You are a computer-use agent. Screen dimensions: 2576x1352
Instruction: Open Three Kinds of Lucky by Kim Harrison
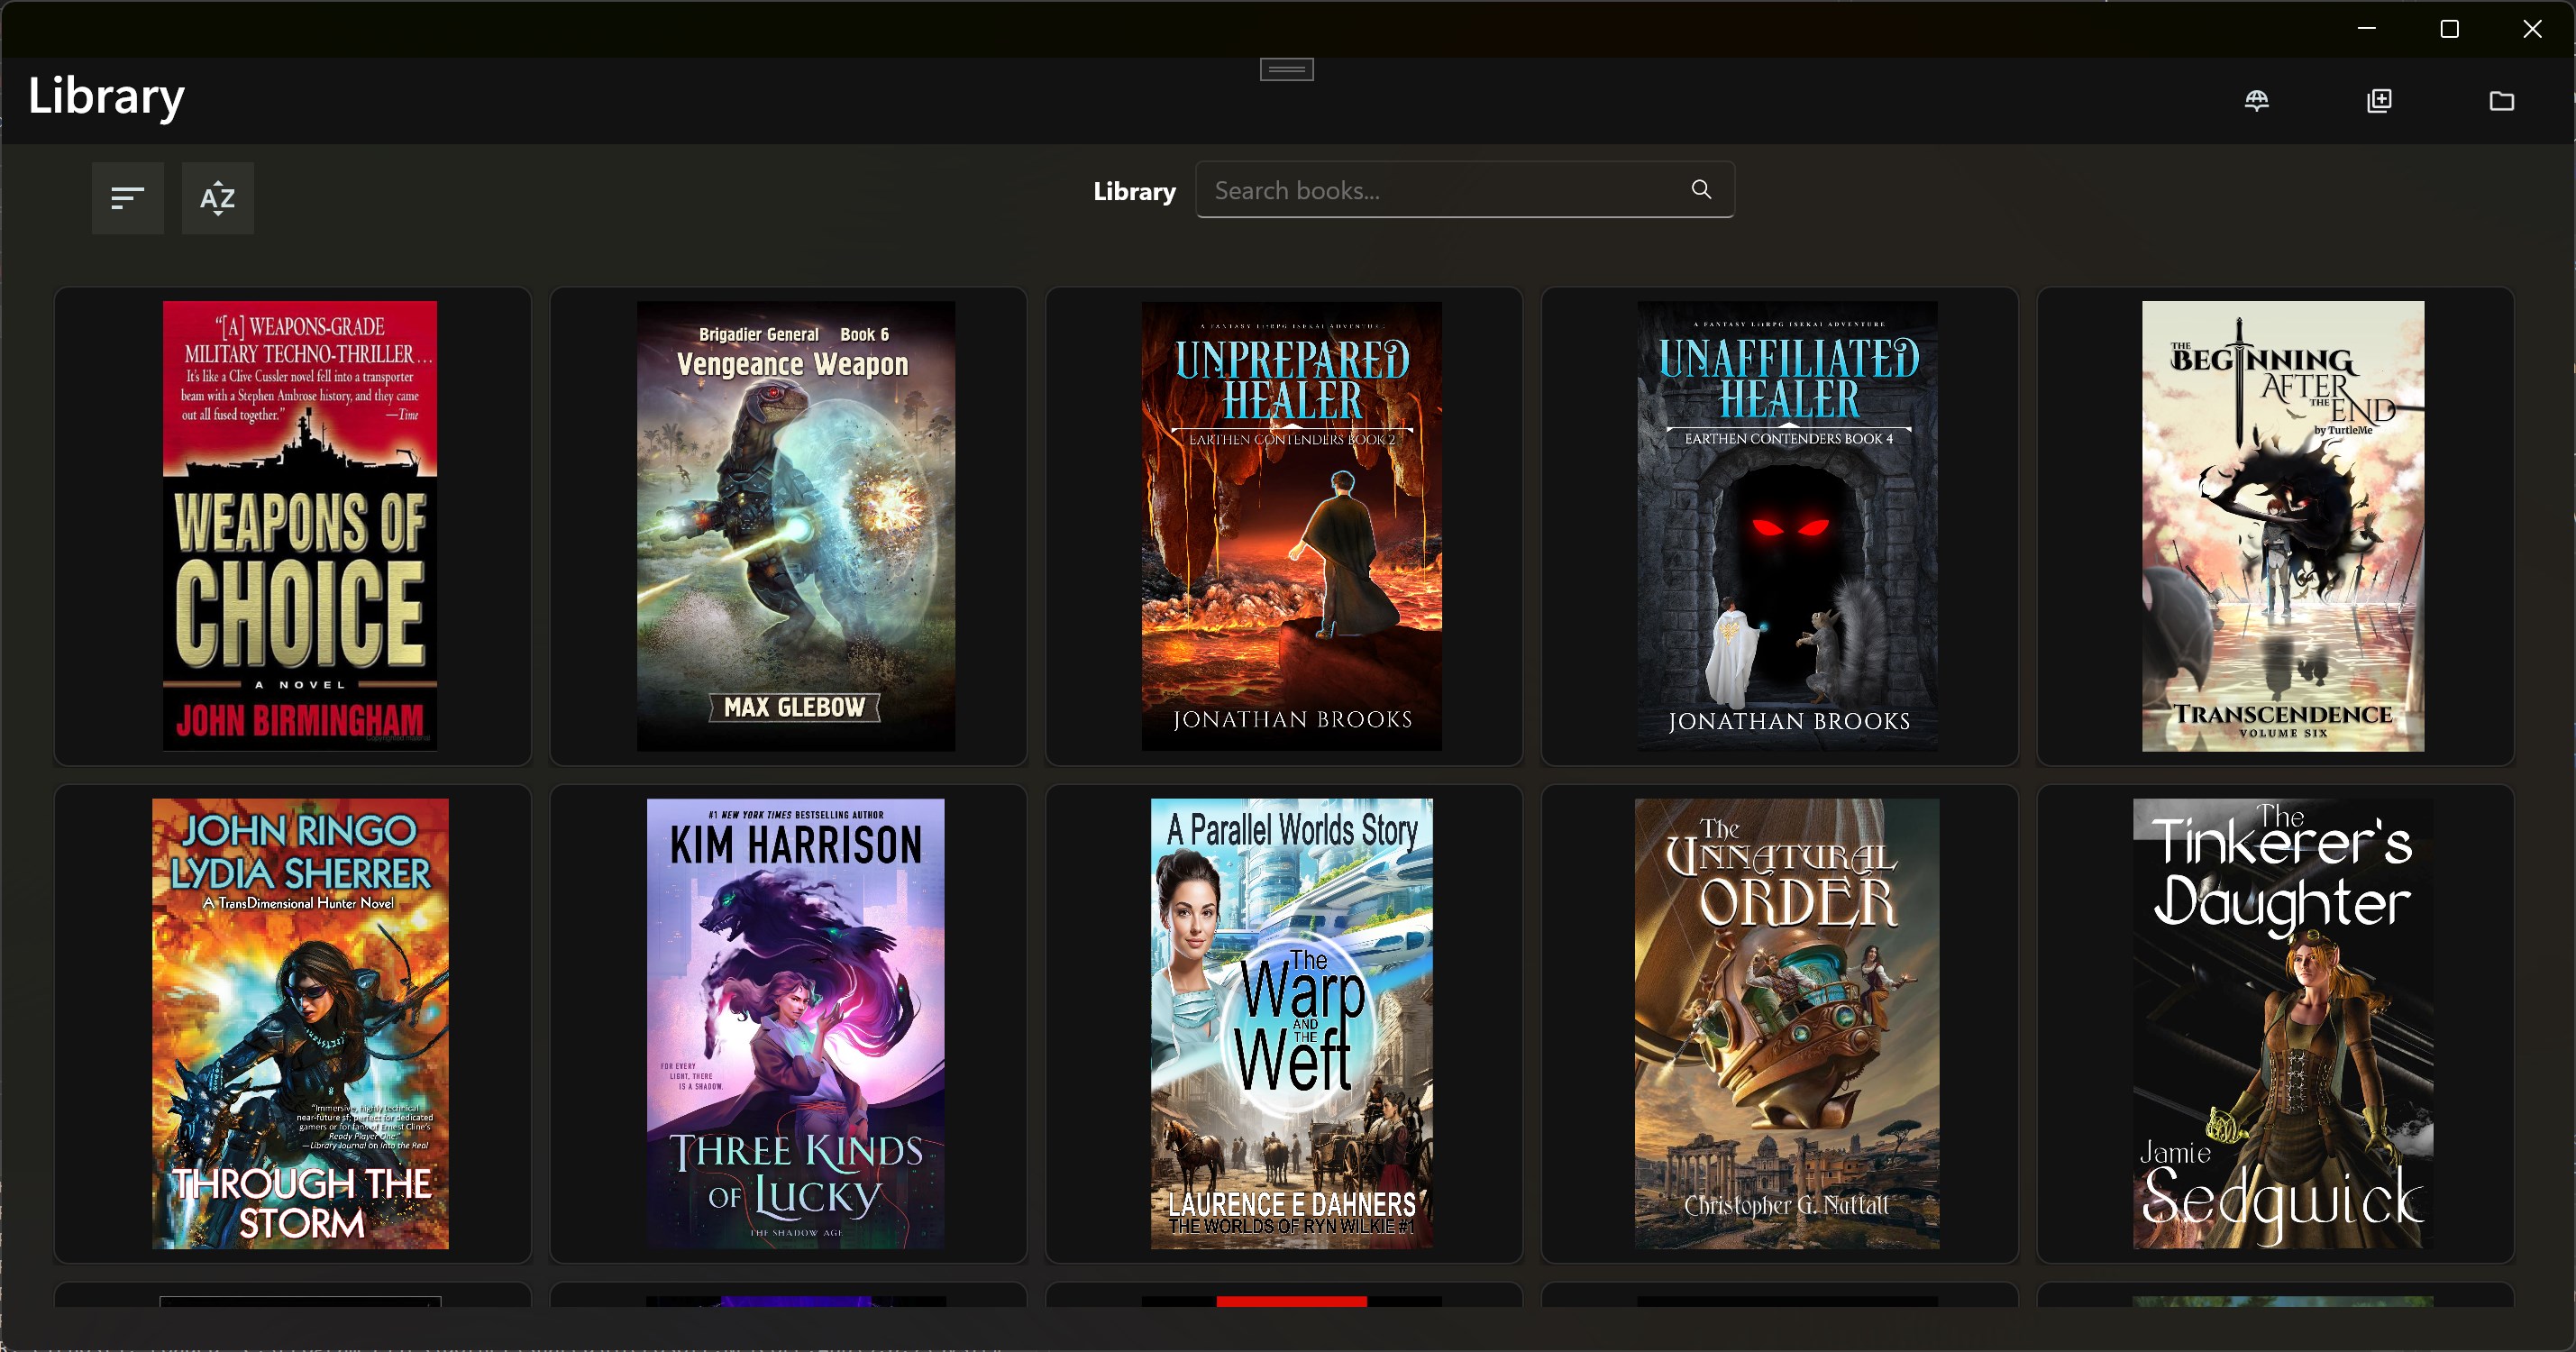tap(794, 1024)
